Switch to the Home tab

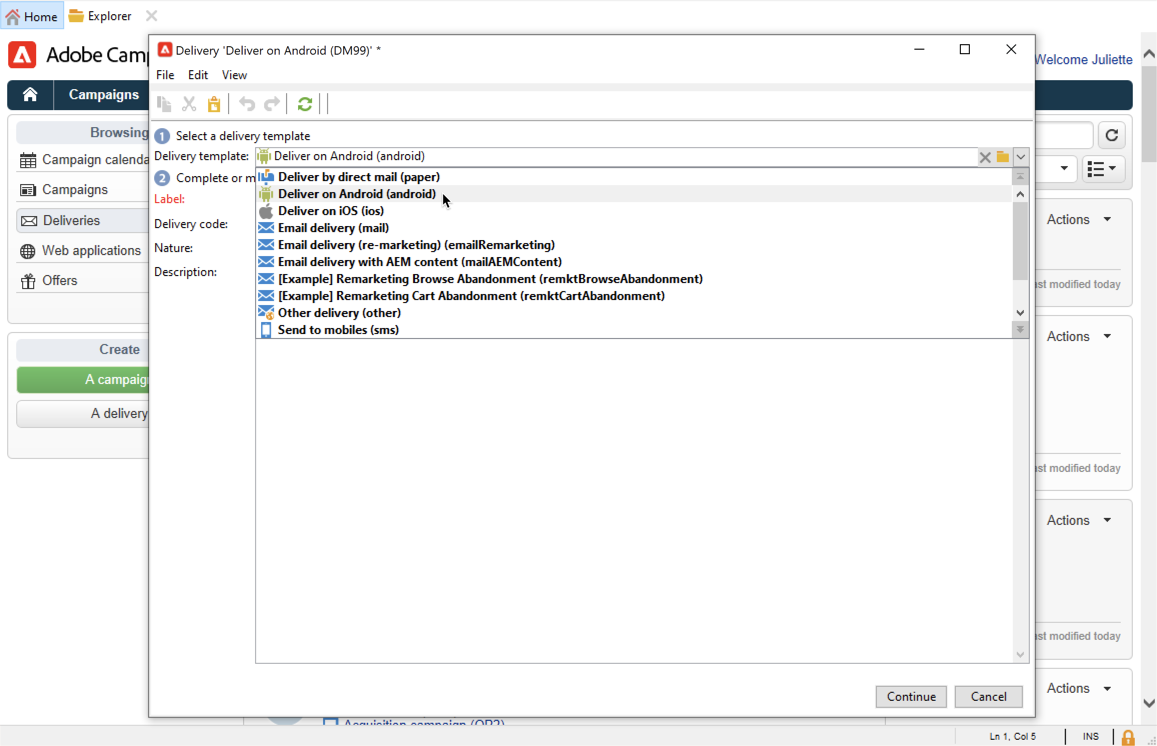32,16
